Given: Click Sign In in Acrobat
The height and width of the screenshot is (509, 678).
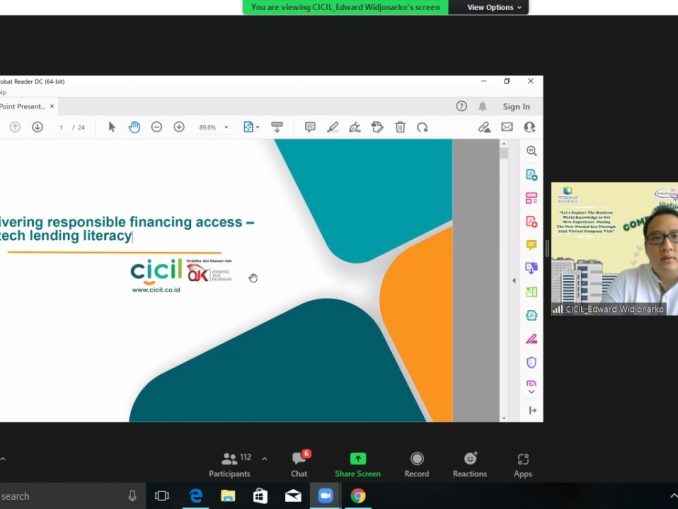Looking at the screenshot, I should [516, 107].
